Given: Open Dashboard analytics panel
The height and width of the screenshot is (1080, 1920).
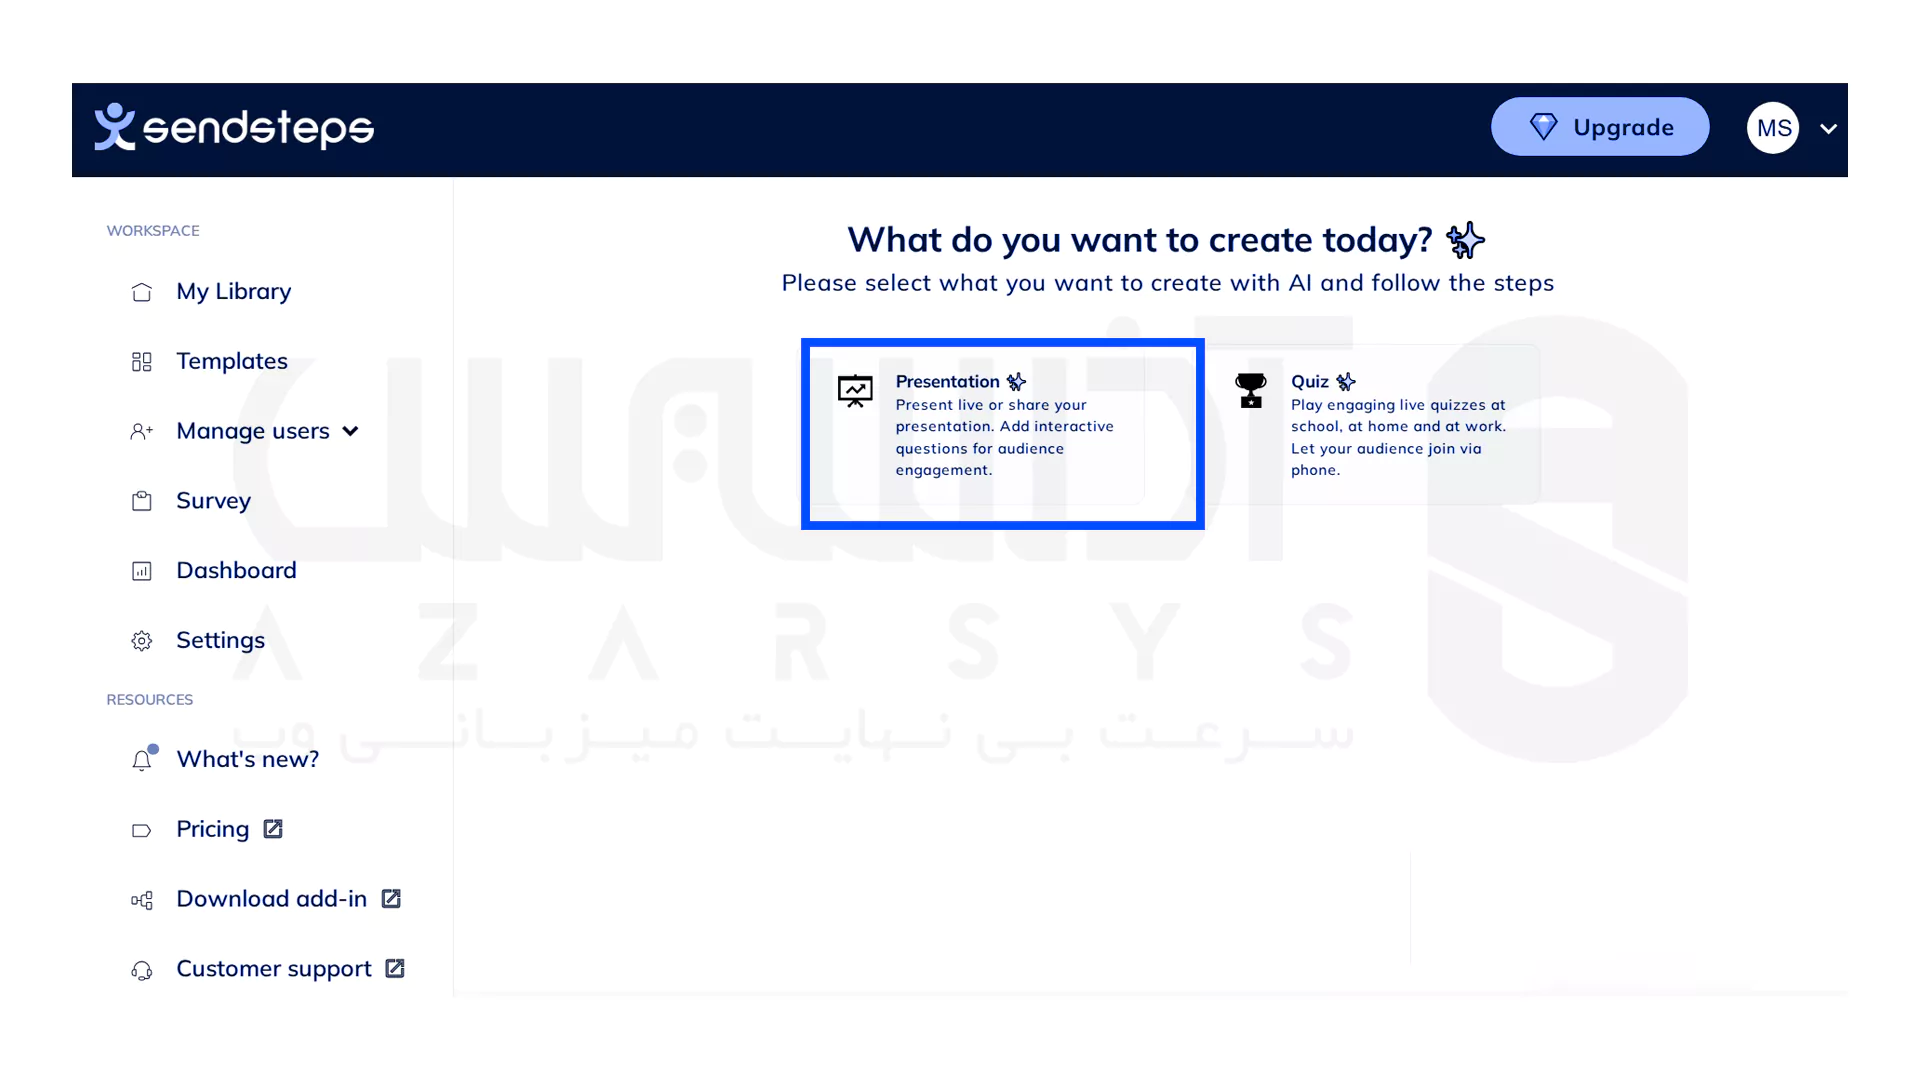Looking at the screenshot, I should click(x=236, y=570).
